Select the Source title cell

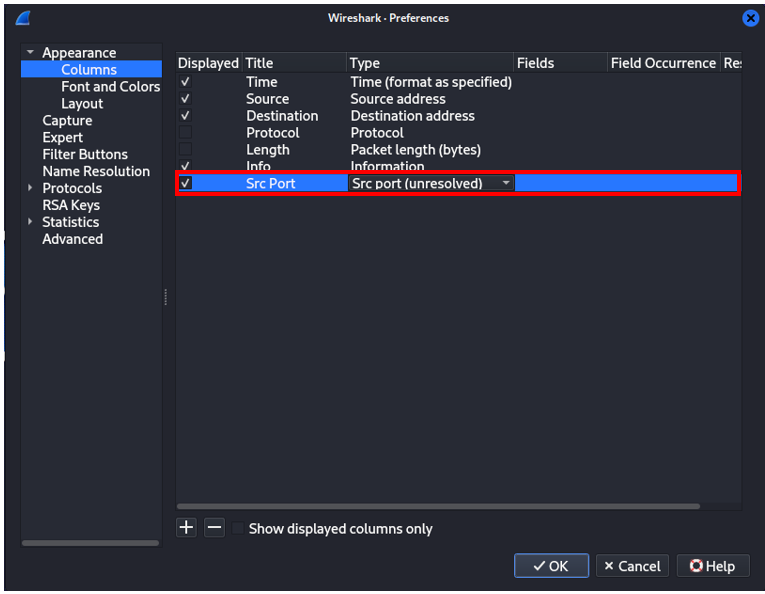click(267, 99)
